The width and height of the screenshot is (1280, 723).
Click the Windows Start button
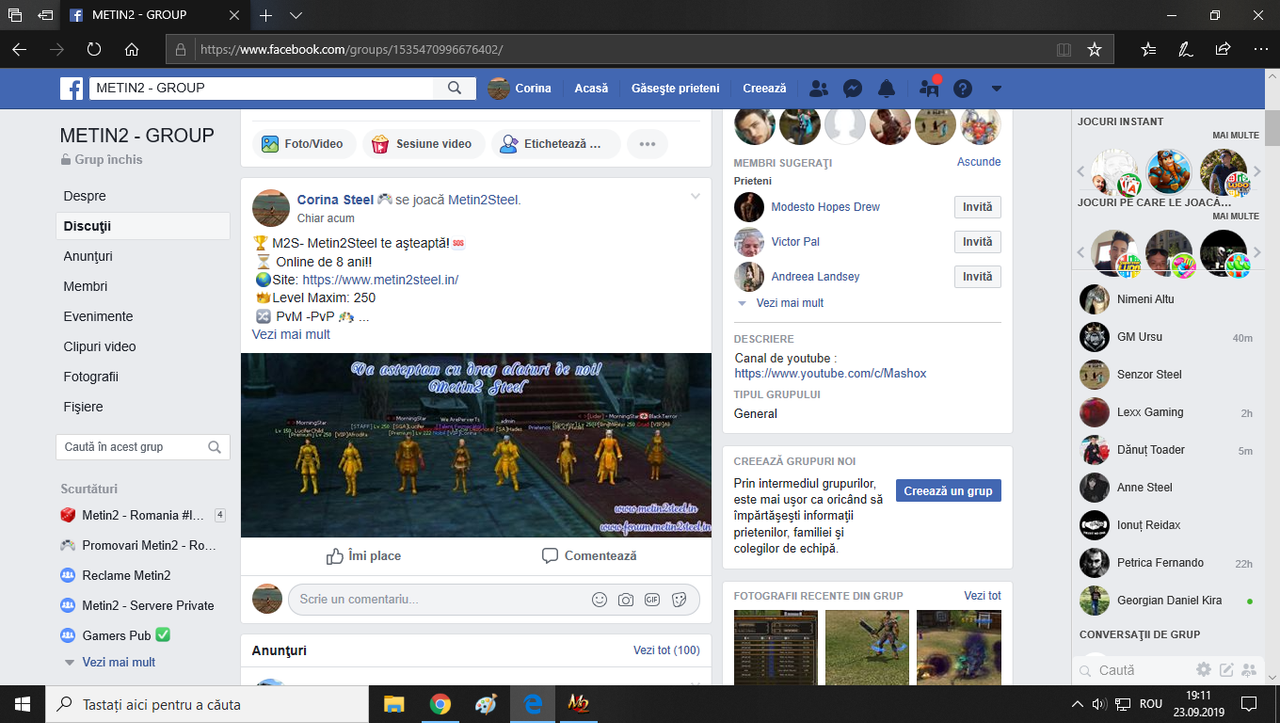[x=23, y=704]
